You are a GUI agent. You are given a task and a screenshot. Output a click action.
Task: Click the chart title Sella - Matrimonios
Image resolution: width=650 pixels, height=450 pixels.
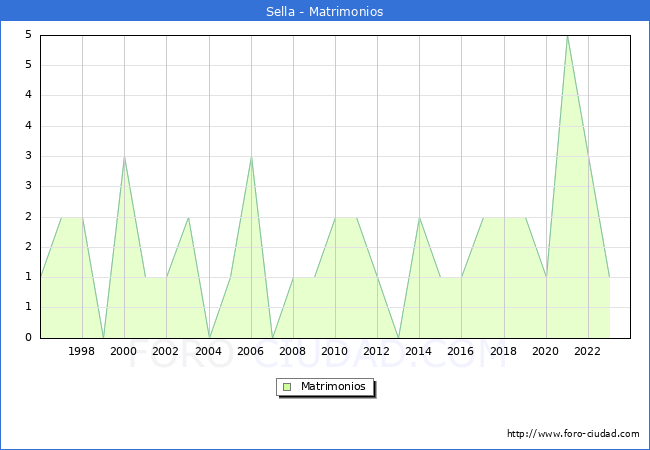(325, 12)
